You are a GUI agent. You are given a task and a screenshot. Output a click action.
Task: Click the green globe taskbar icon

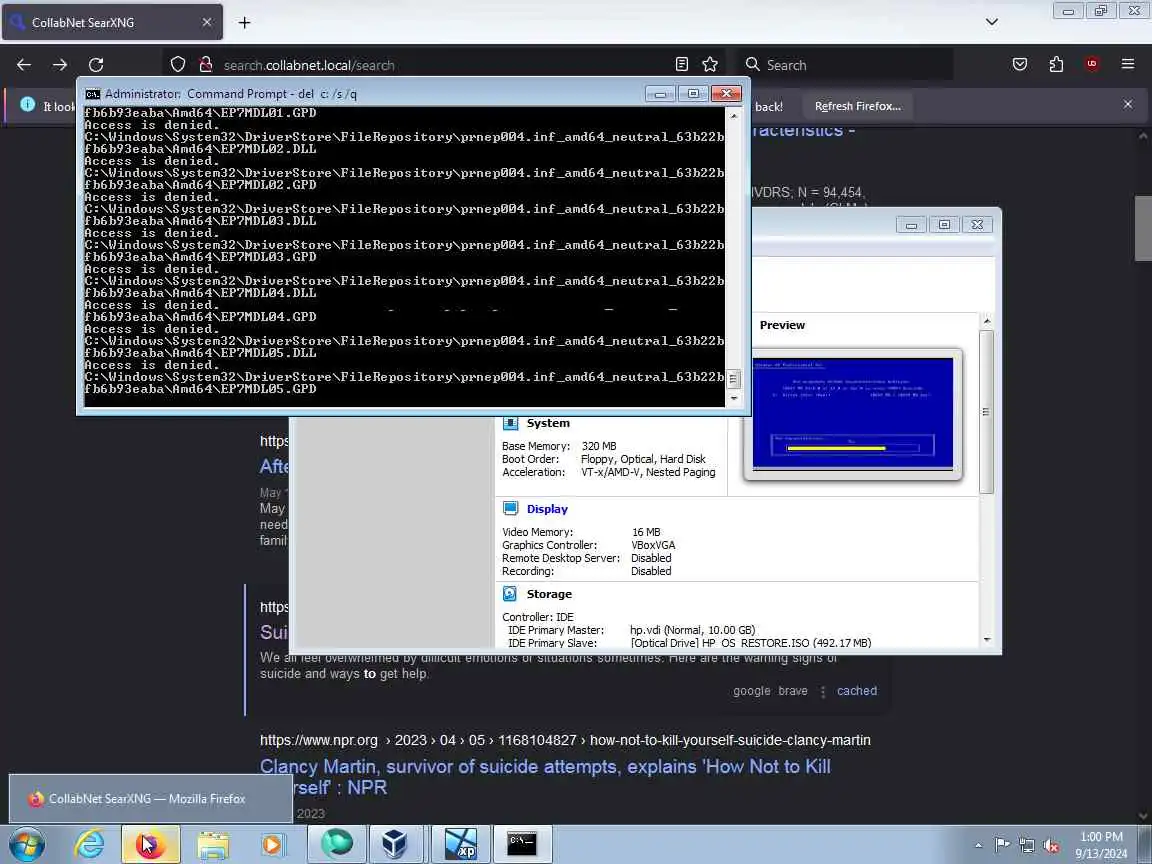pyautogui.click(x=336, y=843)
